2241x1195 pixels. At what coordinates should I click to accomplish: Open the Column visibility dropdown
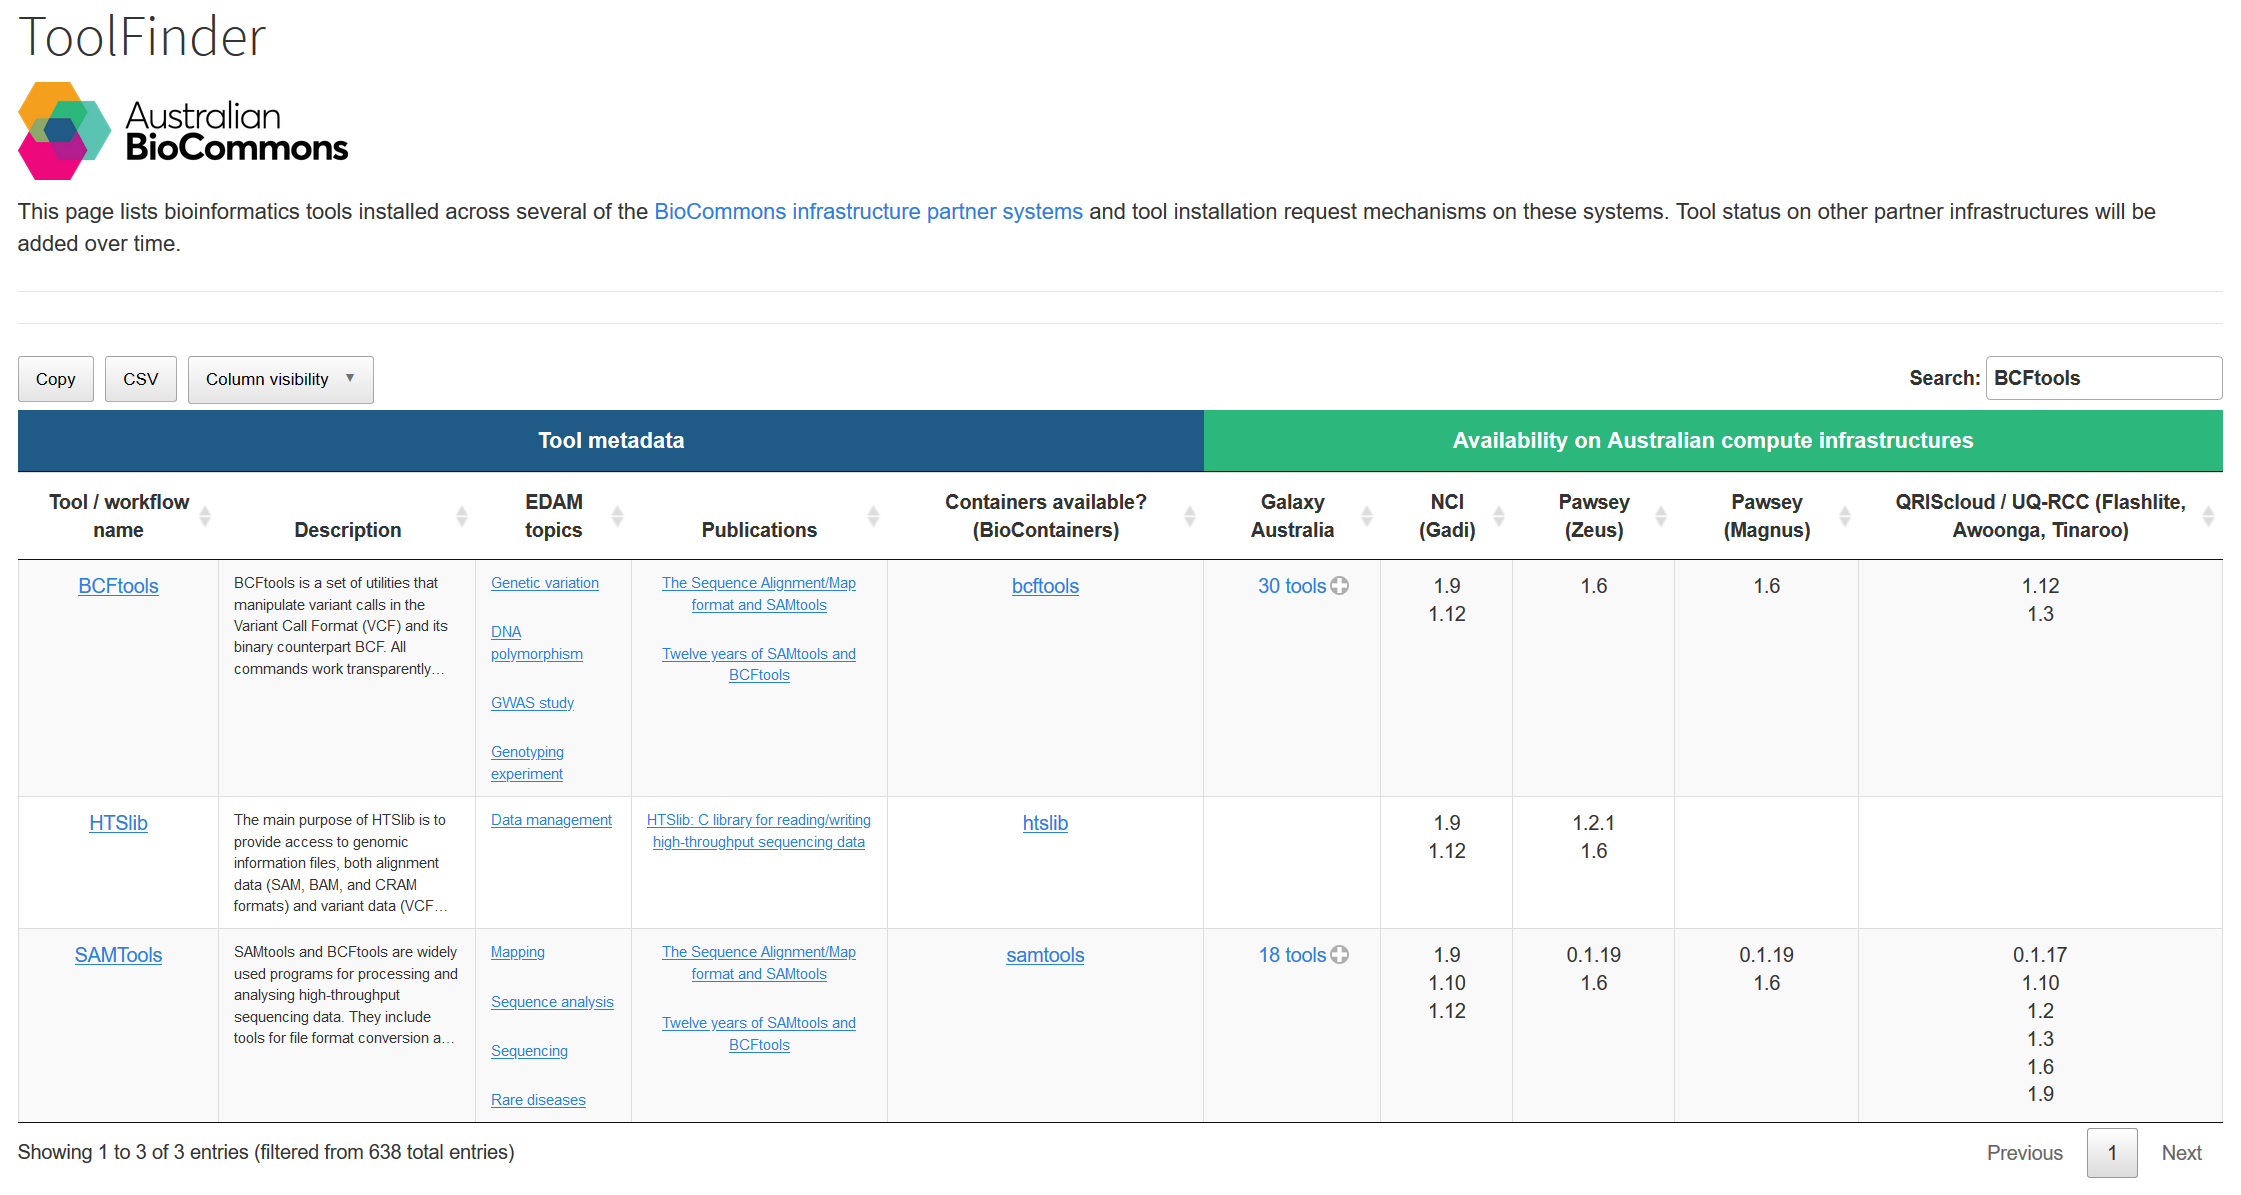(280, 380)
